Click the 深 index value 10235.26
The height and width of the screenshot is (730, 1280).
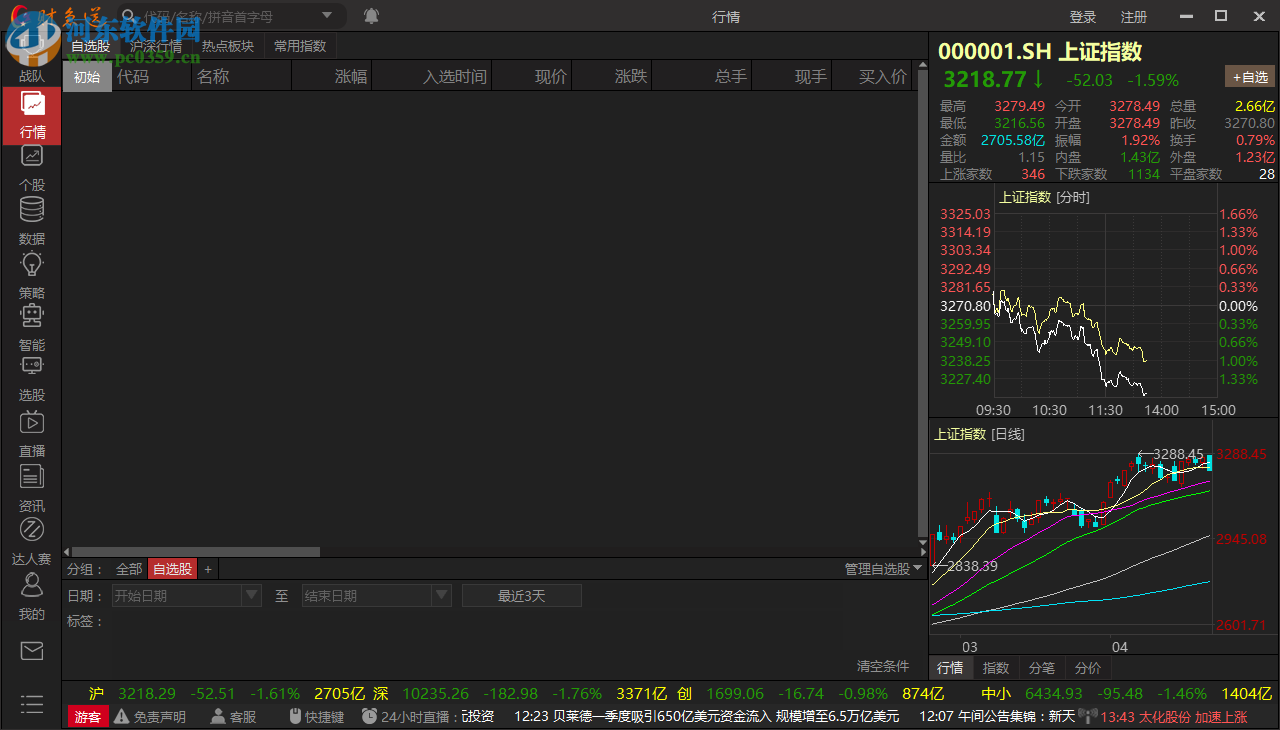pyautogui.click(x=435, y=693)
